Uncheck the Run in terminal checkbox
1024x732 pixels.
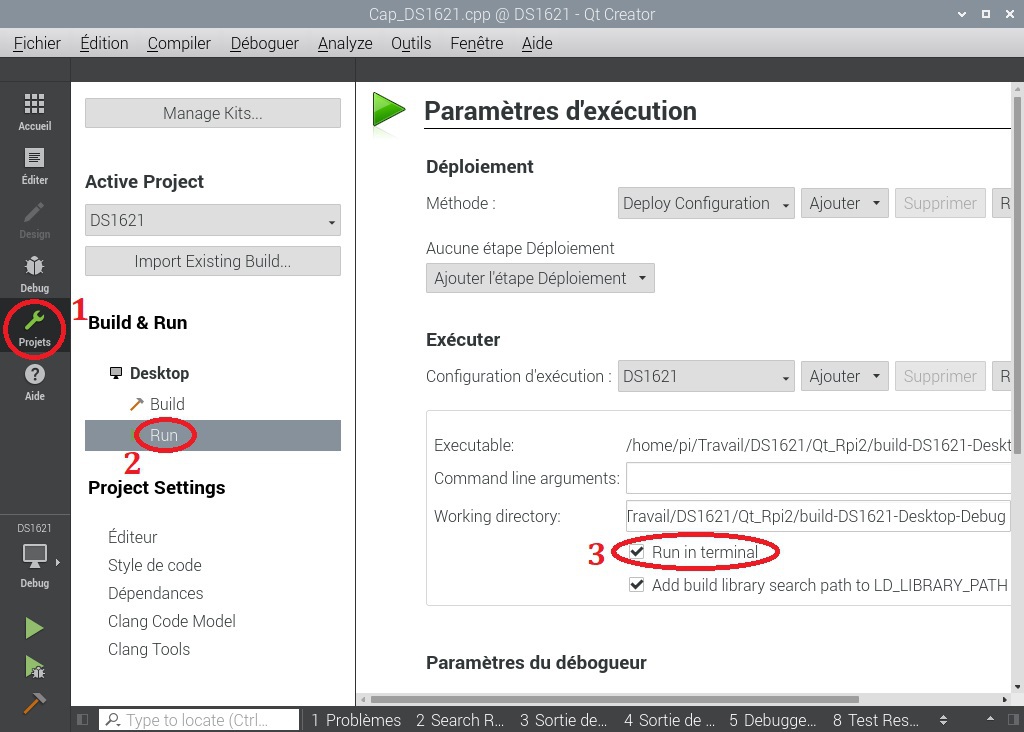(x=637, y=552)
